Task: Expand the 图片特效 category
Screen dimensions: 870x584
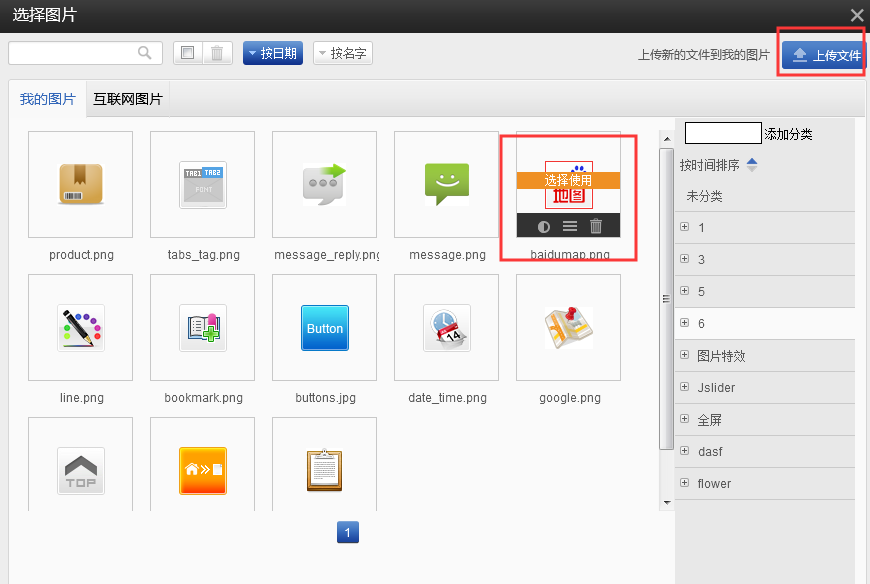Action: pyautogui.click(x=685, y=355)
